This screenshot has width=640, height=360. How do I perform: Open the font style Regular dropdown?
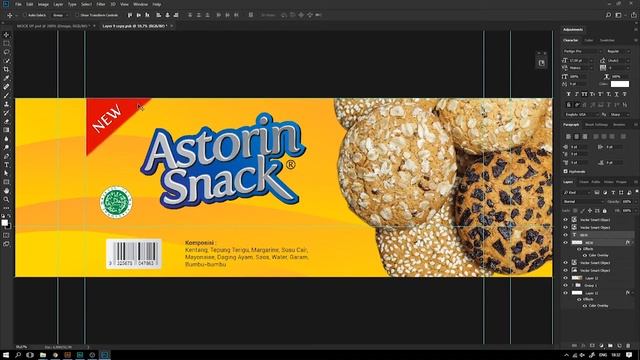coord(618,51)
